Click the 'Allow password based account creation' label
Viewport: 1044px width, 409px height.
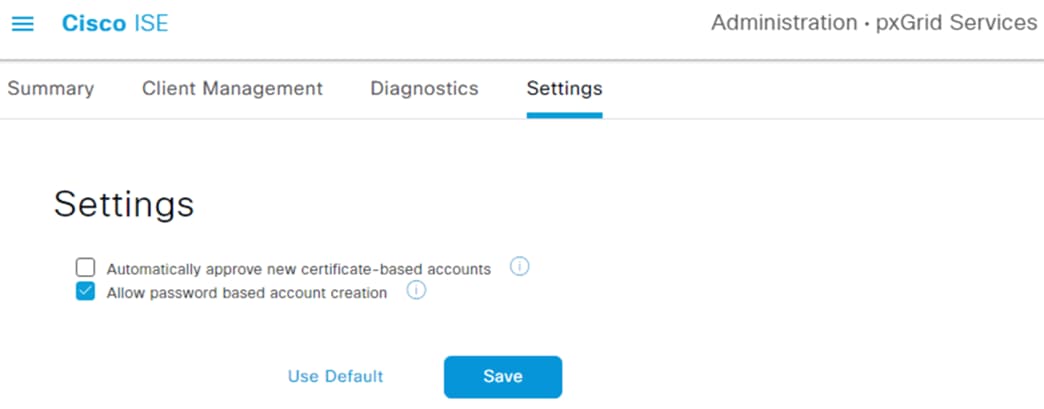(247, 293)
